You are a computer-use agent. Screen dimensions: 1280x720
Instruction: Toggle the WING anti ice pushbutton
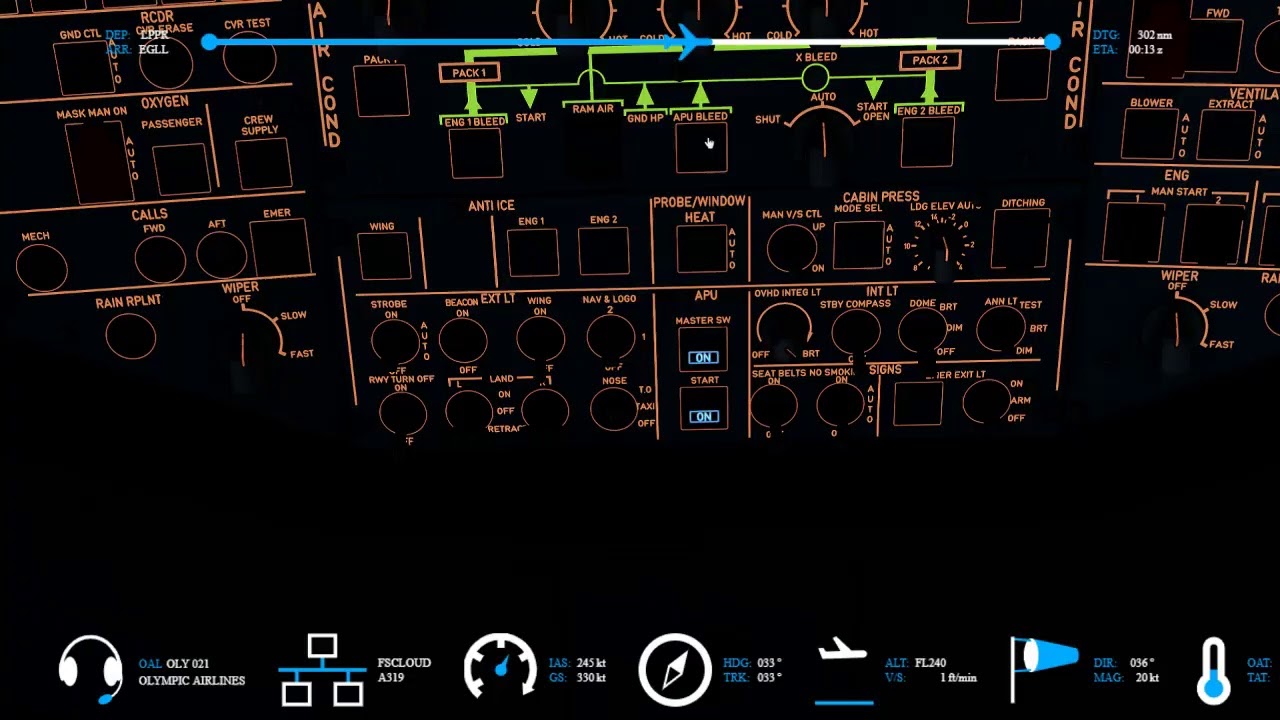[x=383, y=256]
